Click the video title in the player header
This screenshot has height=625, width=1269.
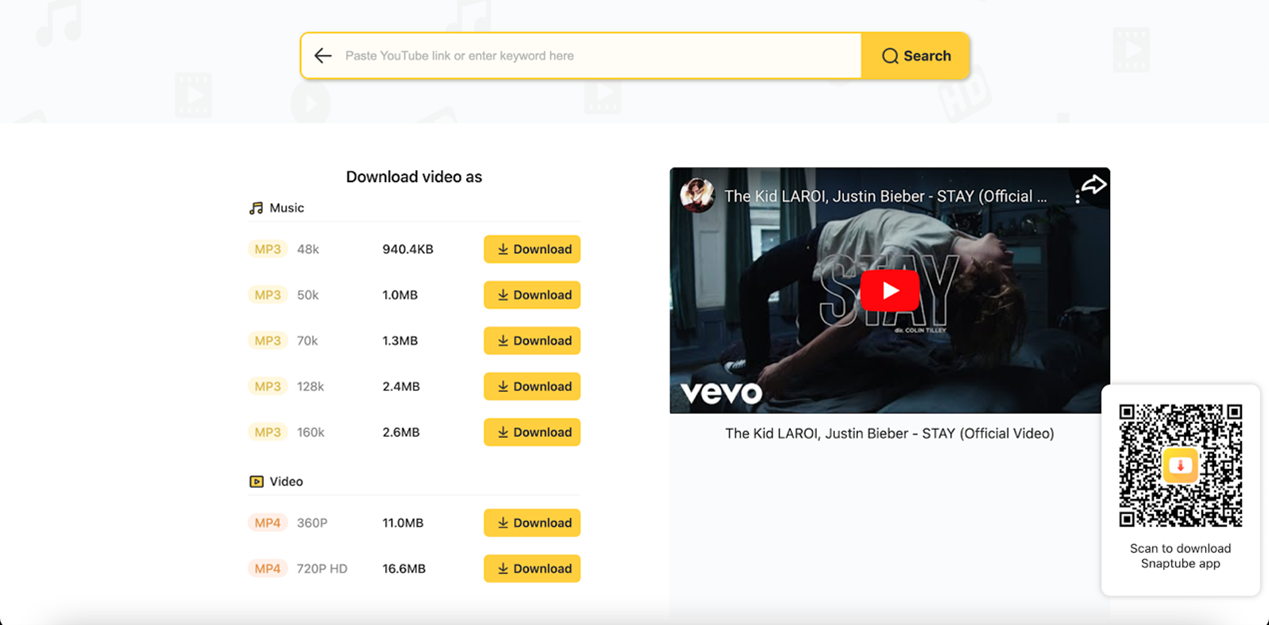click(885, 196)
